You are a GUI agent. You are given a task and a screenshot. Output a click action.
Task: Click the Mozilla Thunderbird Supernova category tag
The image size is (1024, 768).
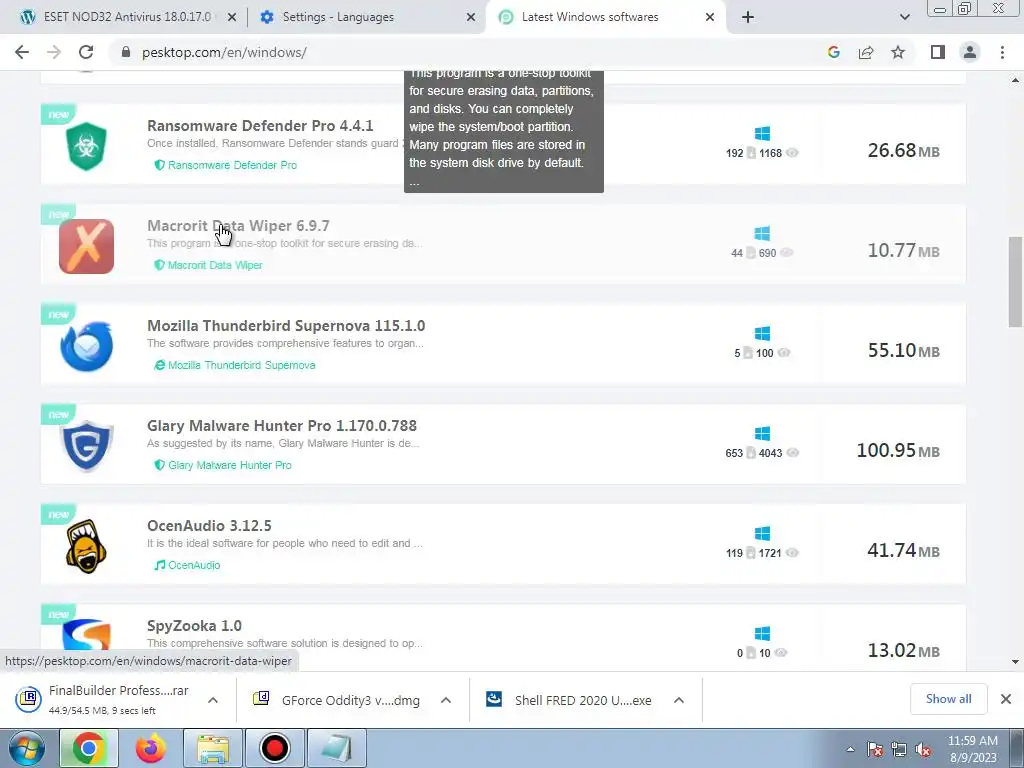click(x=234, y=365)
